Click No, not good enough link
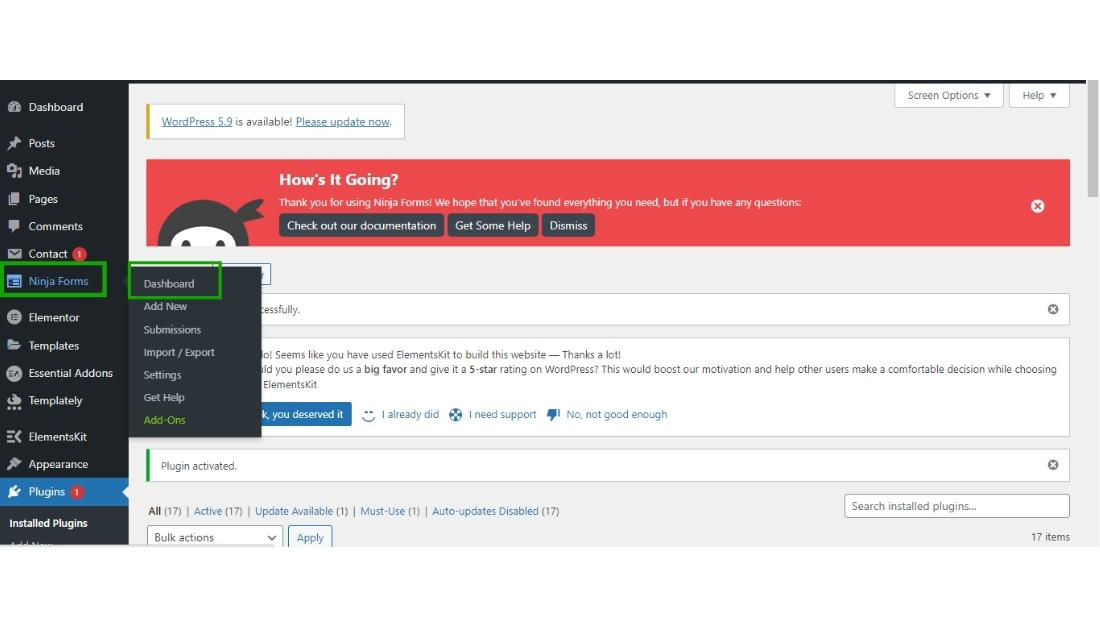This screenshot has width=1100, height=619. 617,415
